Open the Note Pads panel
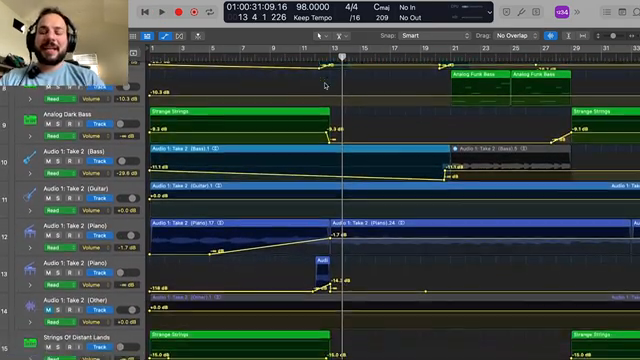The height and width of the screenshot is (360, 640). click(622, 12)
